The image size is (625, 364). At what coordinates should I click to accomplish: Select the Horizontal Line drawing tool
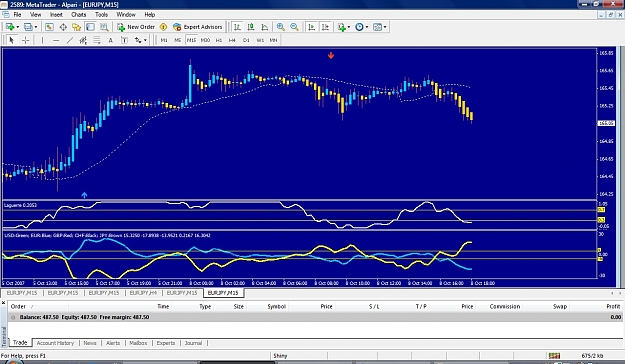56,40
